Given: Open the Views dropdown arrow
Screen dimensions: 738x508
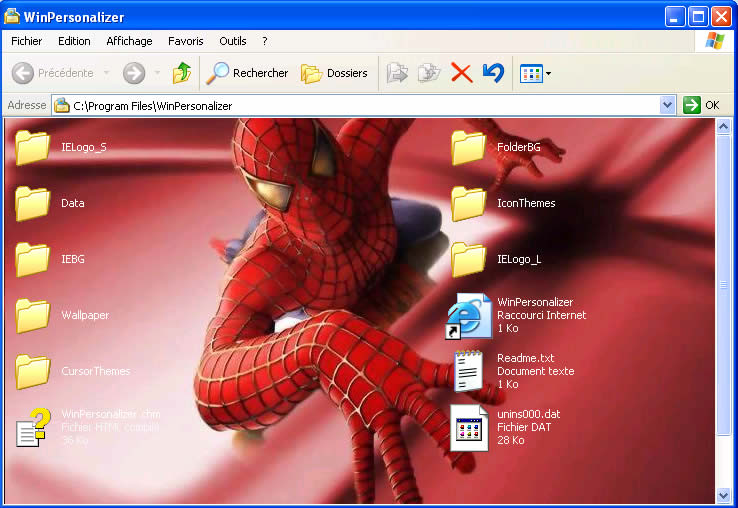Looking at the screenshot, I should 548,73.
